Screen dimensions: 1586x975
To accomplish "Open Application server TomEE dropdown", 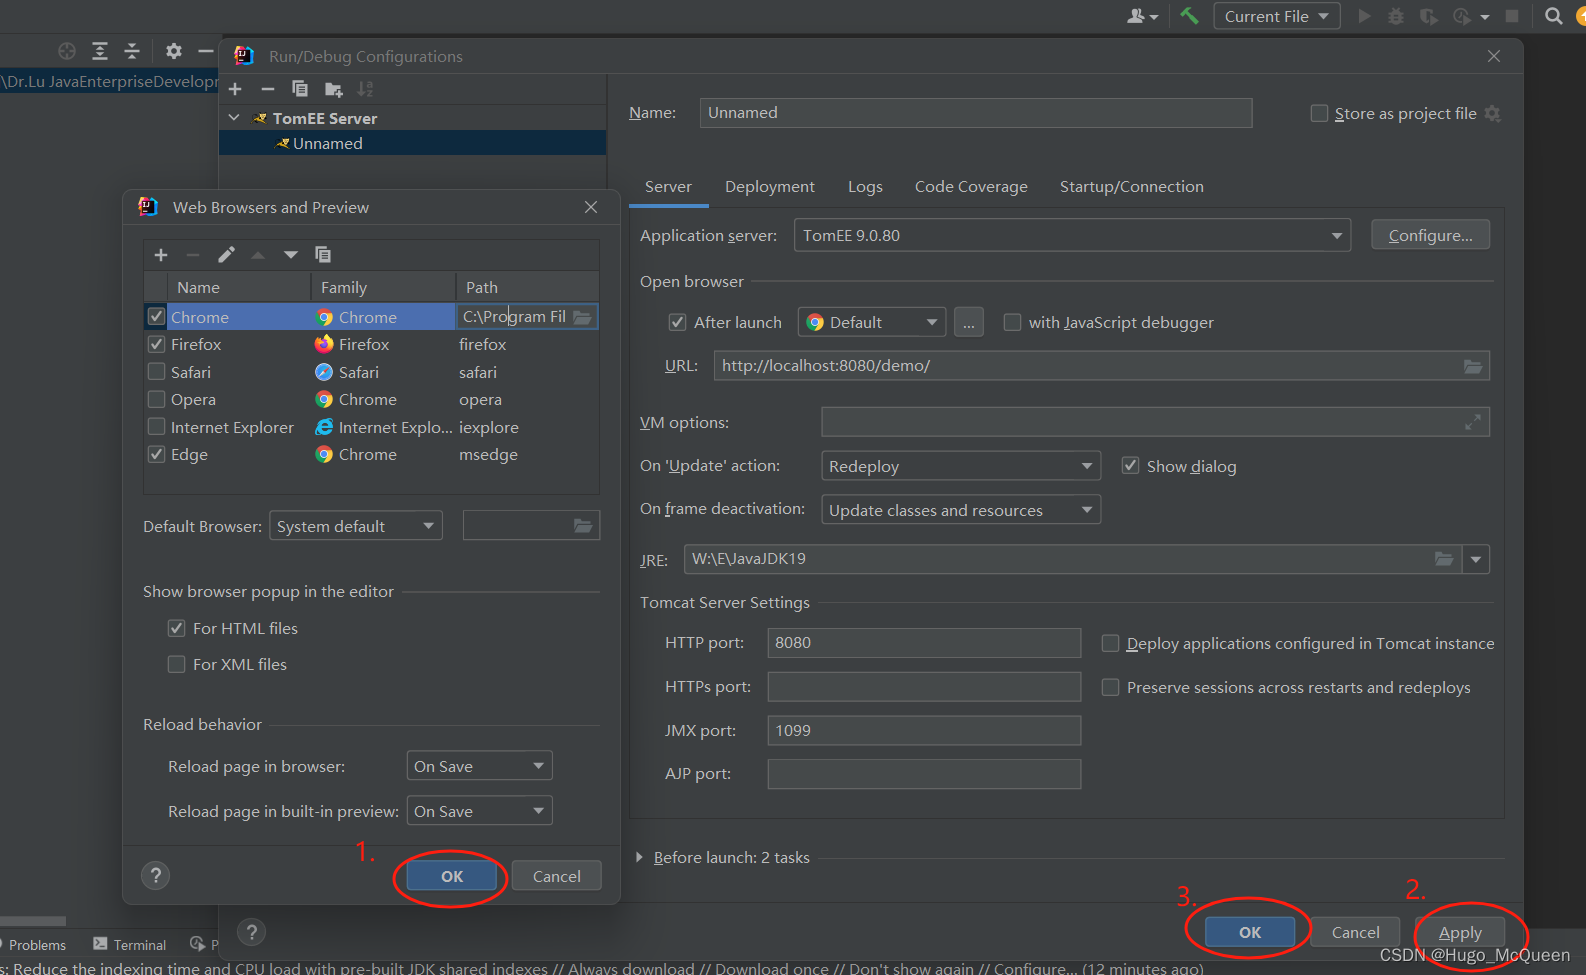I will pyautogui.click(x=1072, y=235).
